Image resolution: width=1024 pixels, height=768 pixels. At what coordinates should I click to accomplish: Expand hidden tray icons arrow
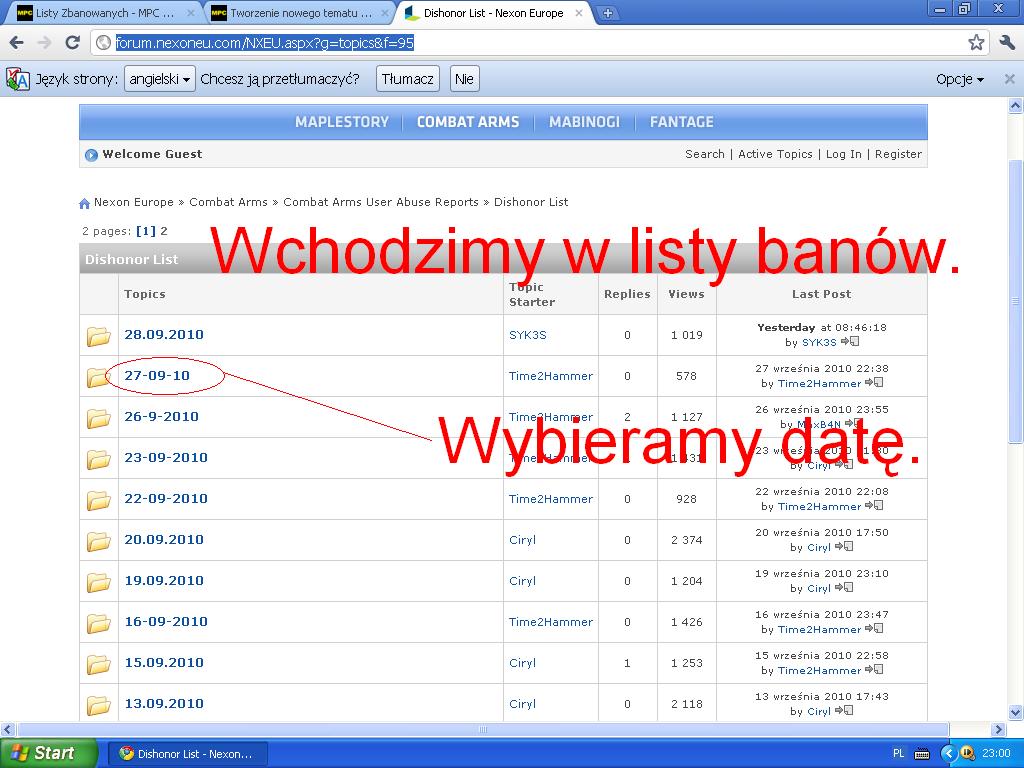pos(948,753)
